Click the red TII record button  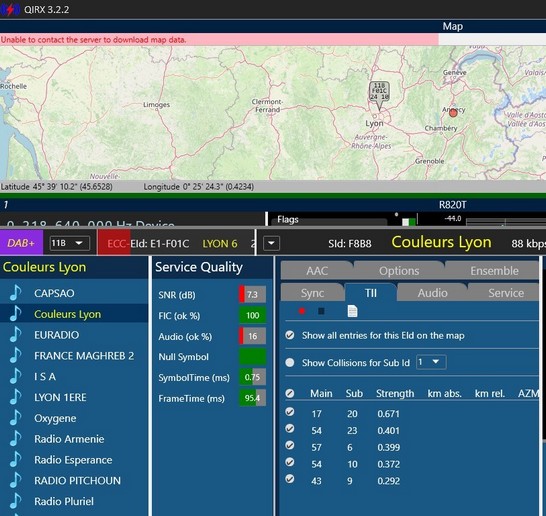click(x=302, y=311)
